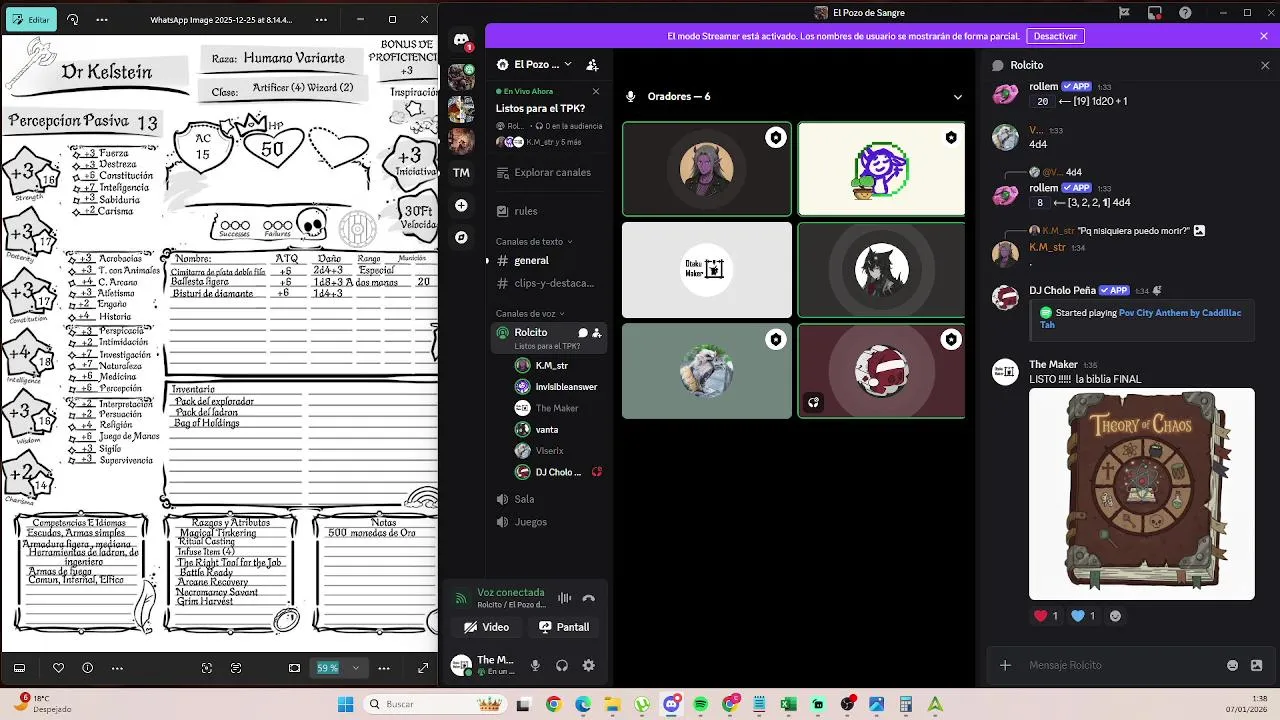Show image info icon in Photos
The width and height of the screenshot is (1280, 720).
coord(88,668)
